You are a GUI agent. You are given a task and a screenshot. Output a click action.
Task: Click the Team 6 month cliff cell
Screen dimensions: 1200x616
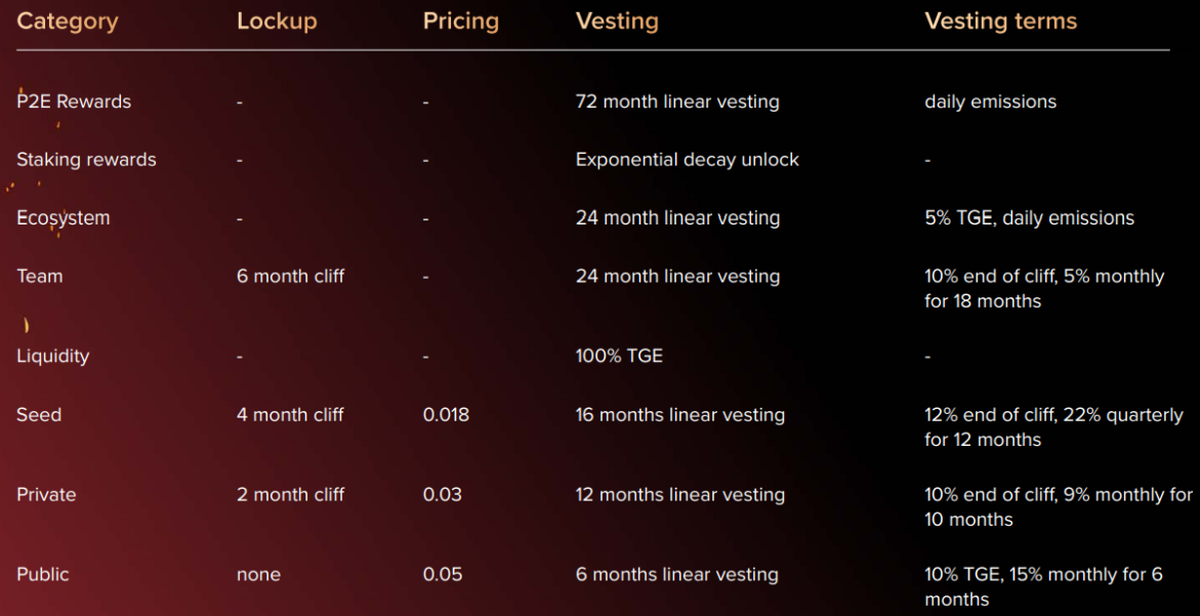click(290, 276)
